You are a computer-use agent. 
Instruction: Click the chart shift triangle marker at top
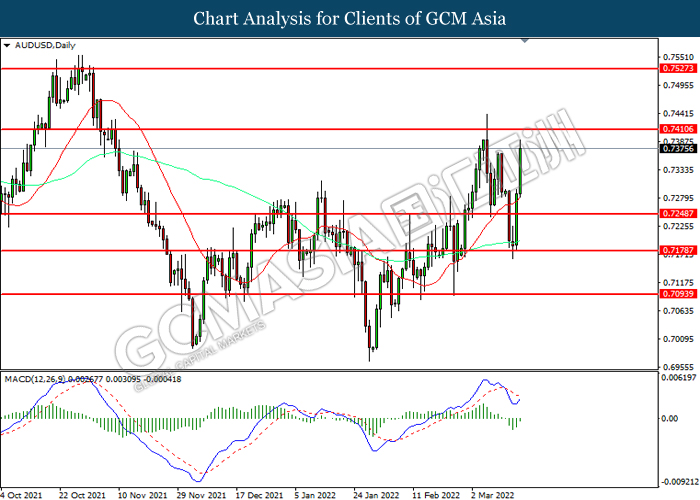point(525,41)
